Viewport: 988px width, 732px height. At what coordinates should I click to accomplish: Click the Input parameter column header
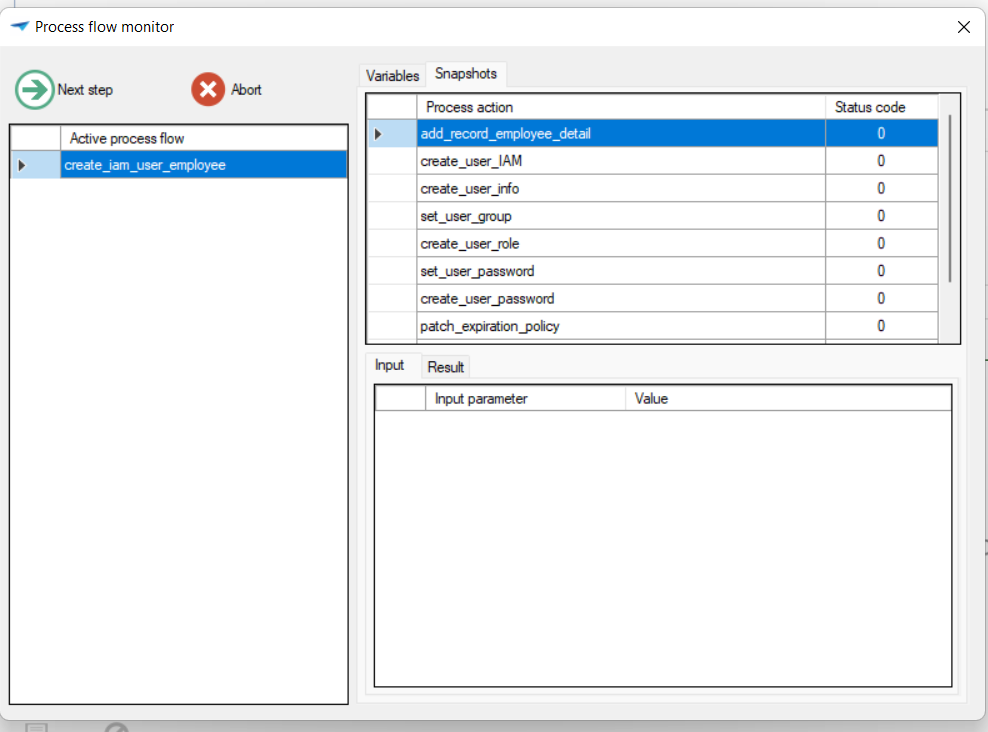[x=526, y=399]
